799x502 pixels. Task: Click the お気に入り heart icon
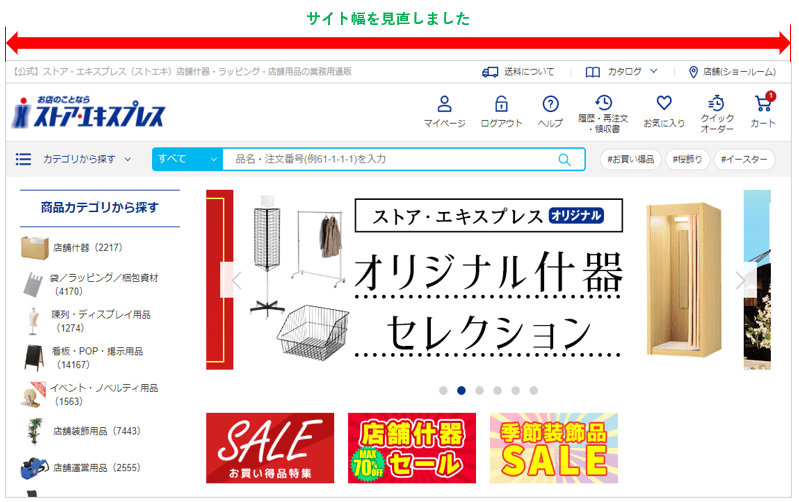(x=664, y=103)
